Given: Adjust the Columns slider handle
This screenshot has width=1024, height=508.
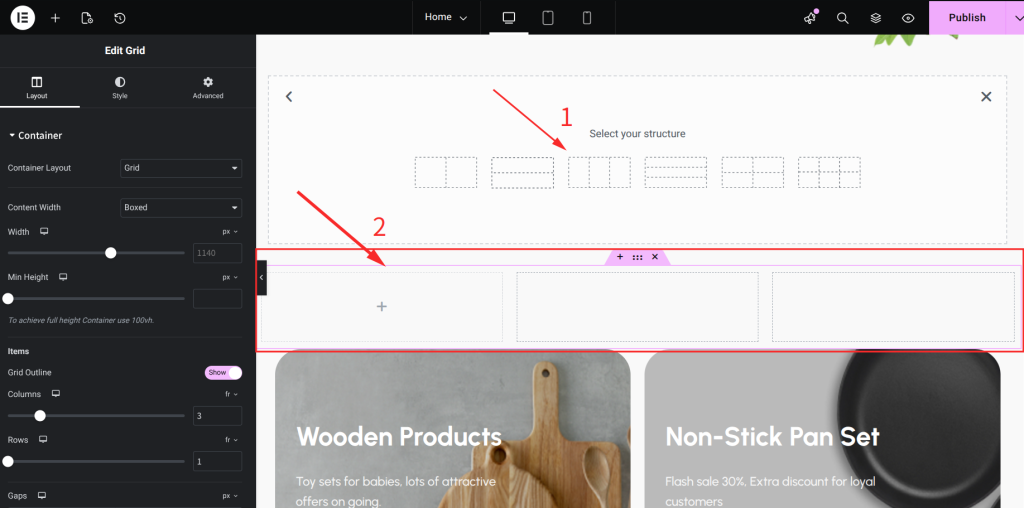Looking at the screenshot, I should (40, 415).
